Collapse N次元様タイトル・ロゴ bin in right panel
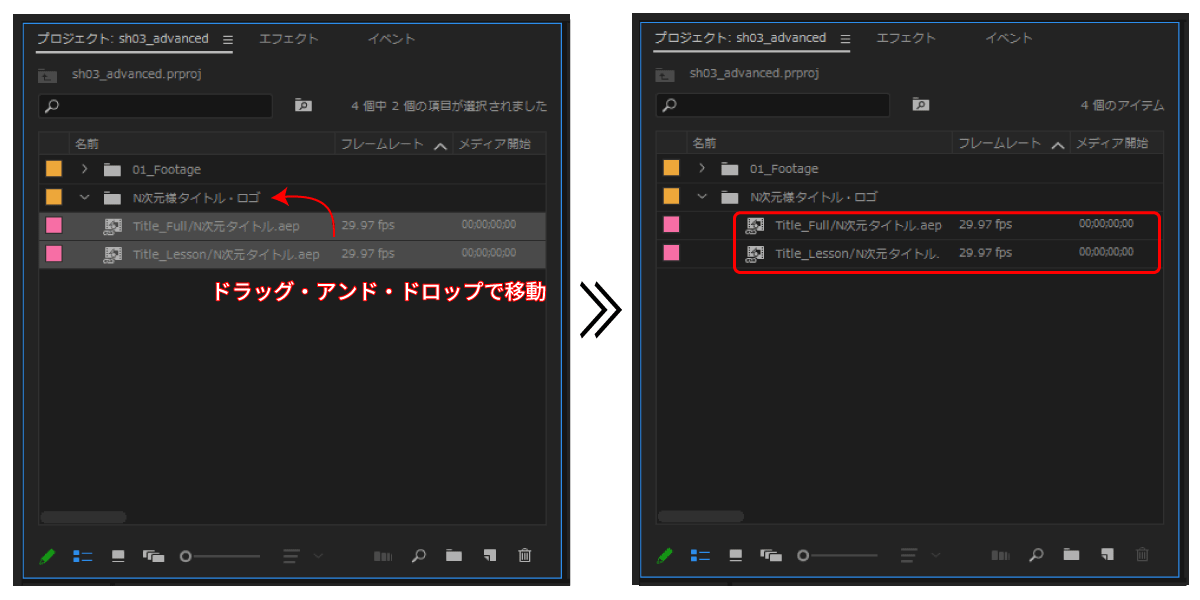This screenshot has width=1200, height=600. pyautogui.click(x=703, y=197)
